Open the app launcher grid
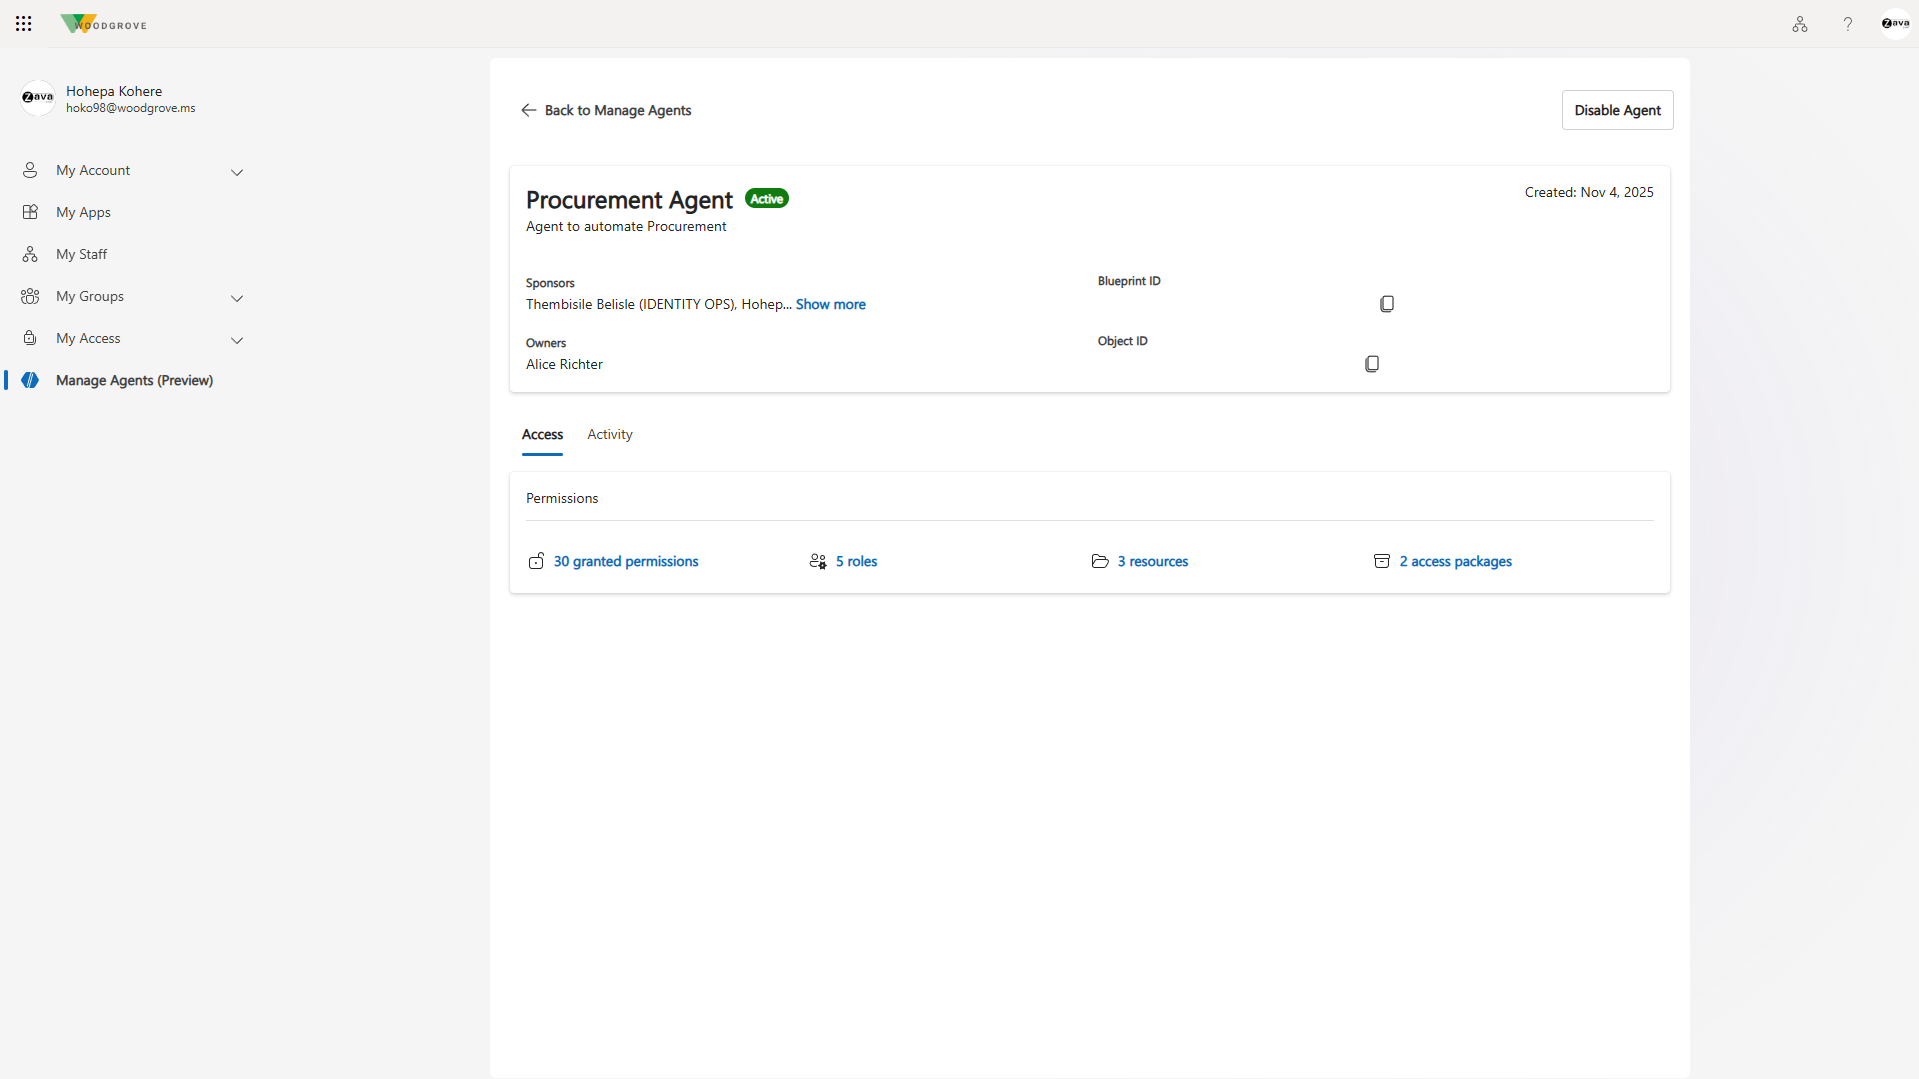 23,23
